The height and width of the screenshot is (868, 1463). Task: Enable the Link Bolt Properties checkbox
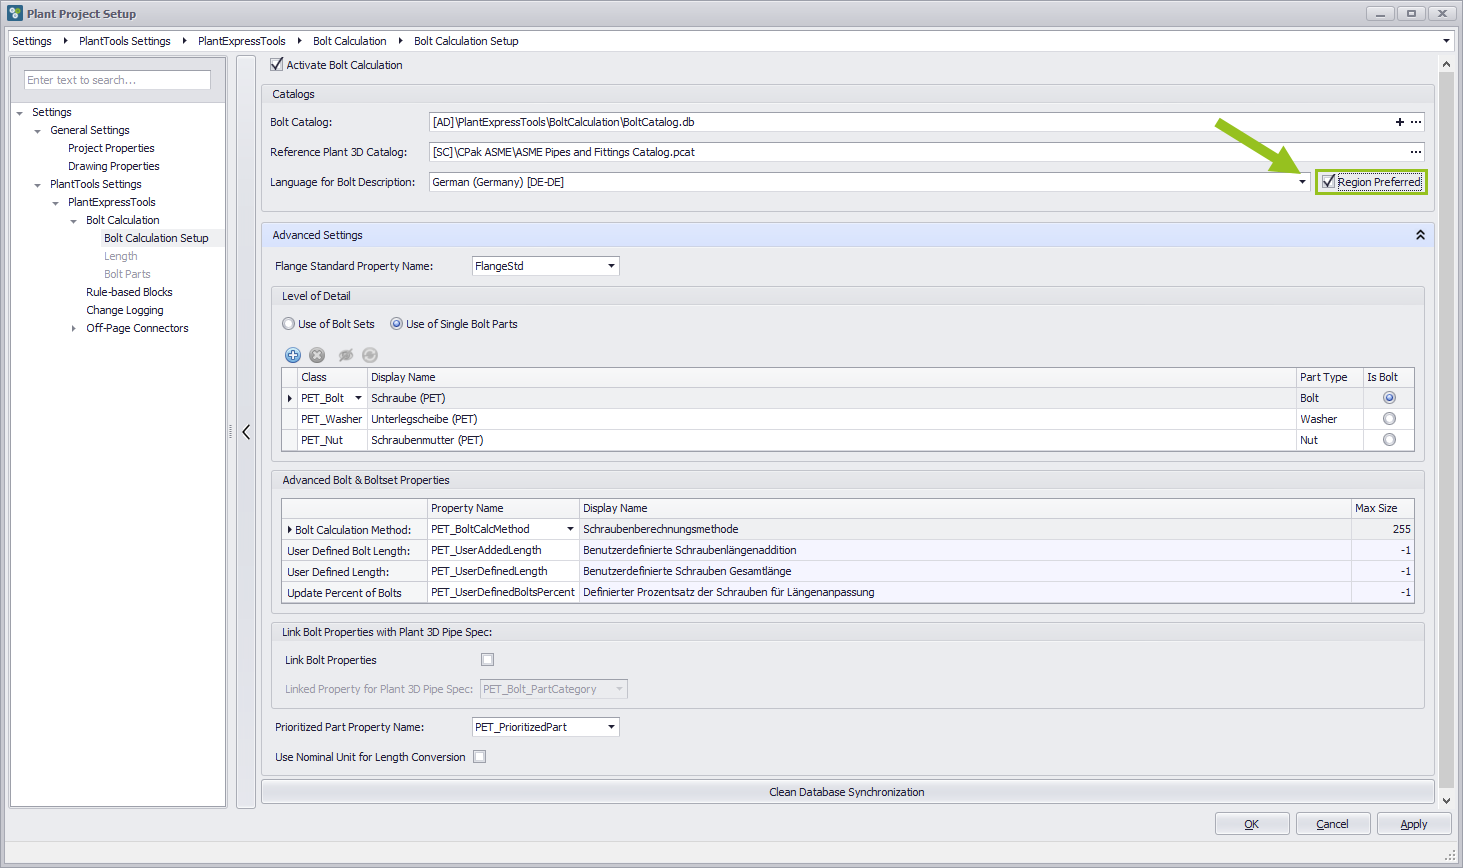[x=487, y=660]
